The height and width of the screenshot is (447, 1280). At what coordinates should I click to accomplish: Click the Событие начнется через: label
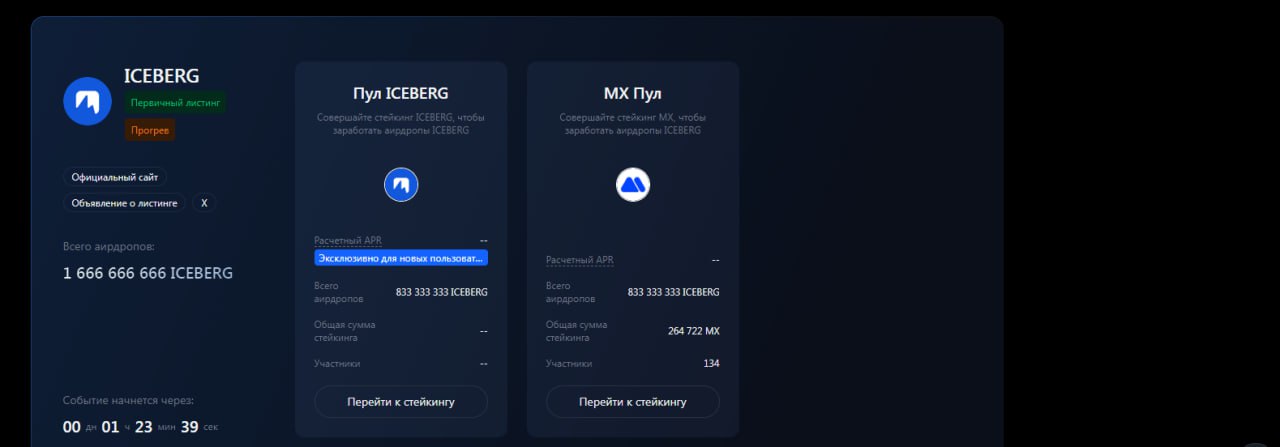click(128, 400)
